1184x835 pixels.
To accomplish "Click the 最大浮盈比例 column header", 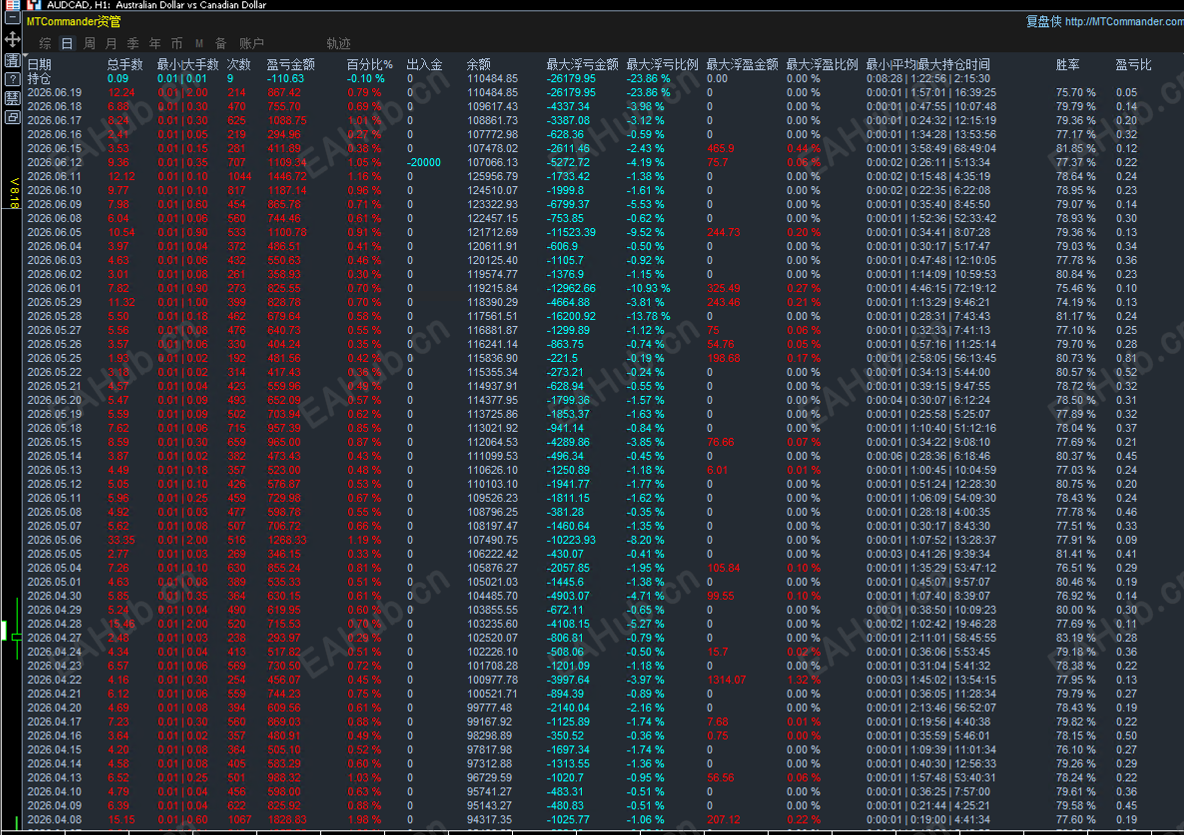I will [x=822, y=65].
